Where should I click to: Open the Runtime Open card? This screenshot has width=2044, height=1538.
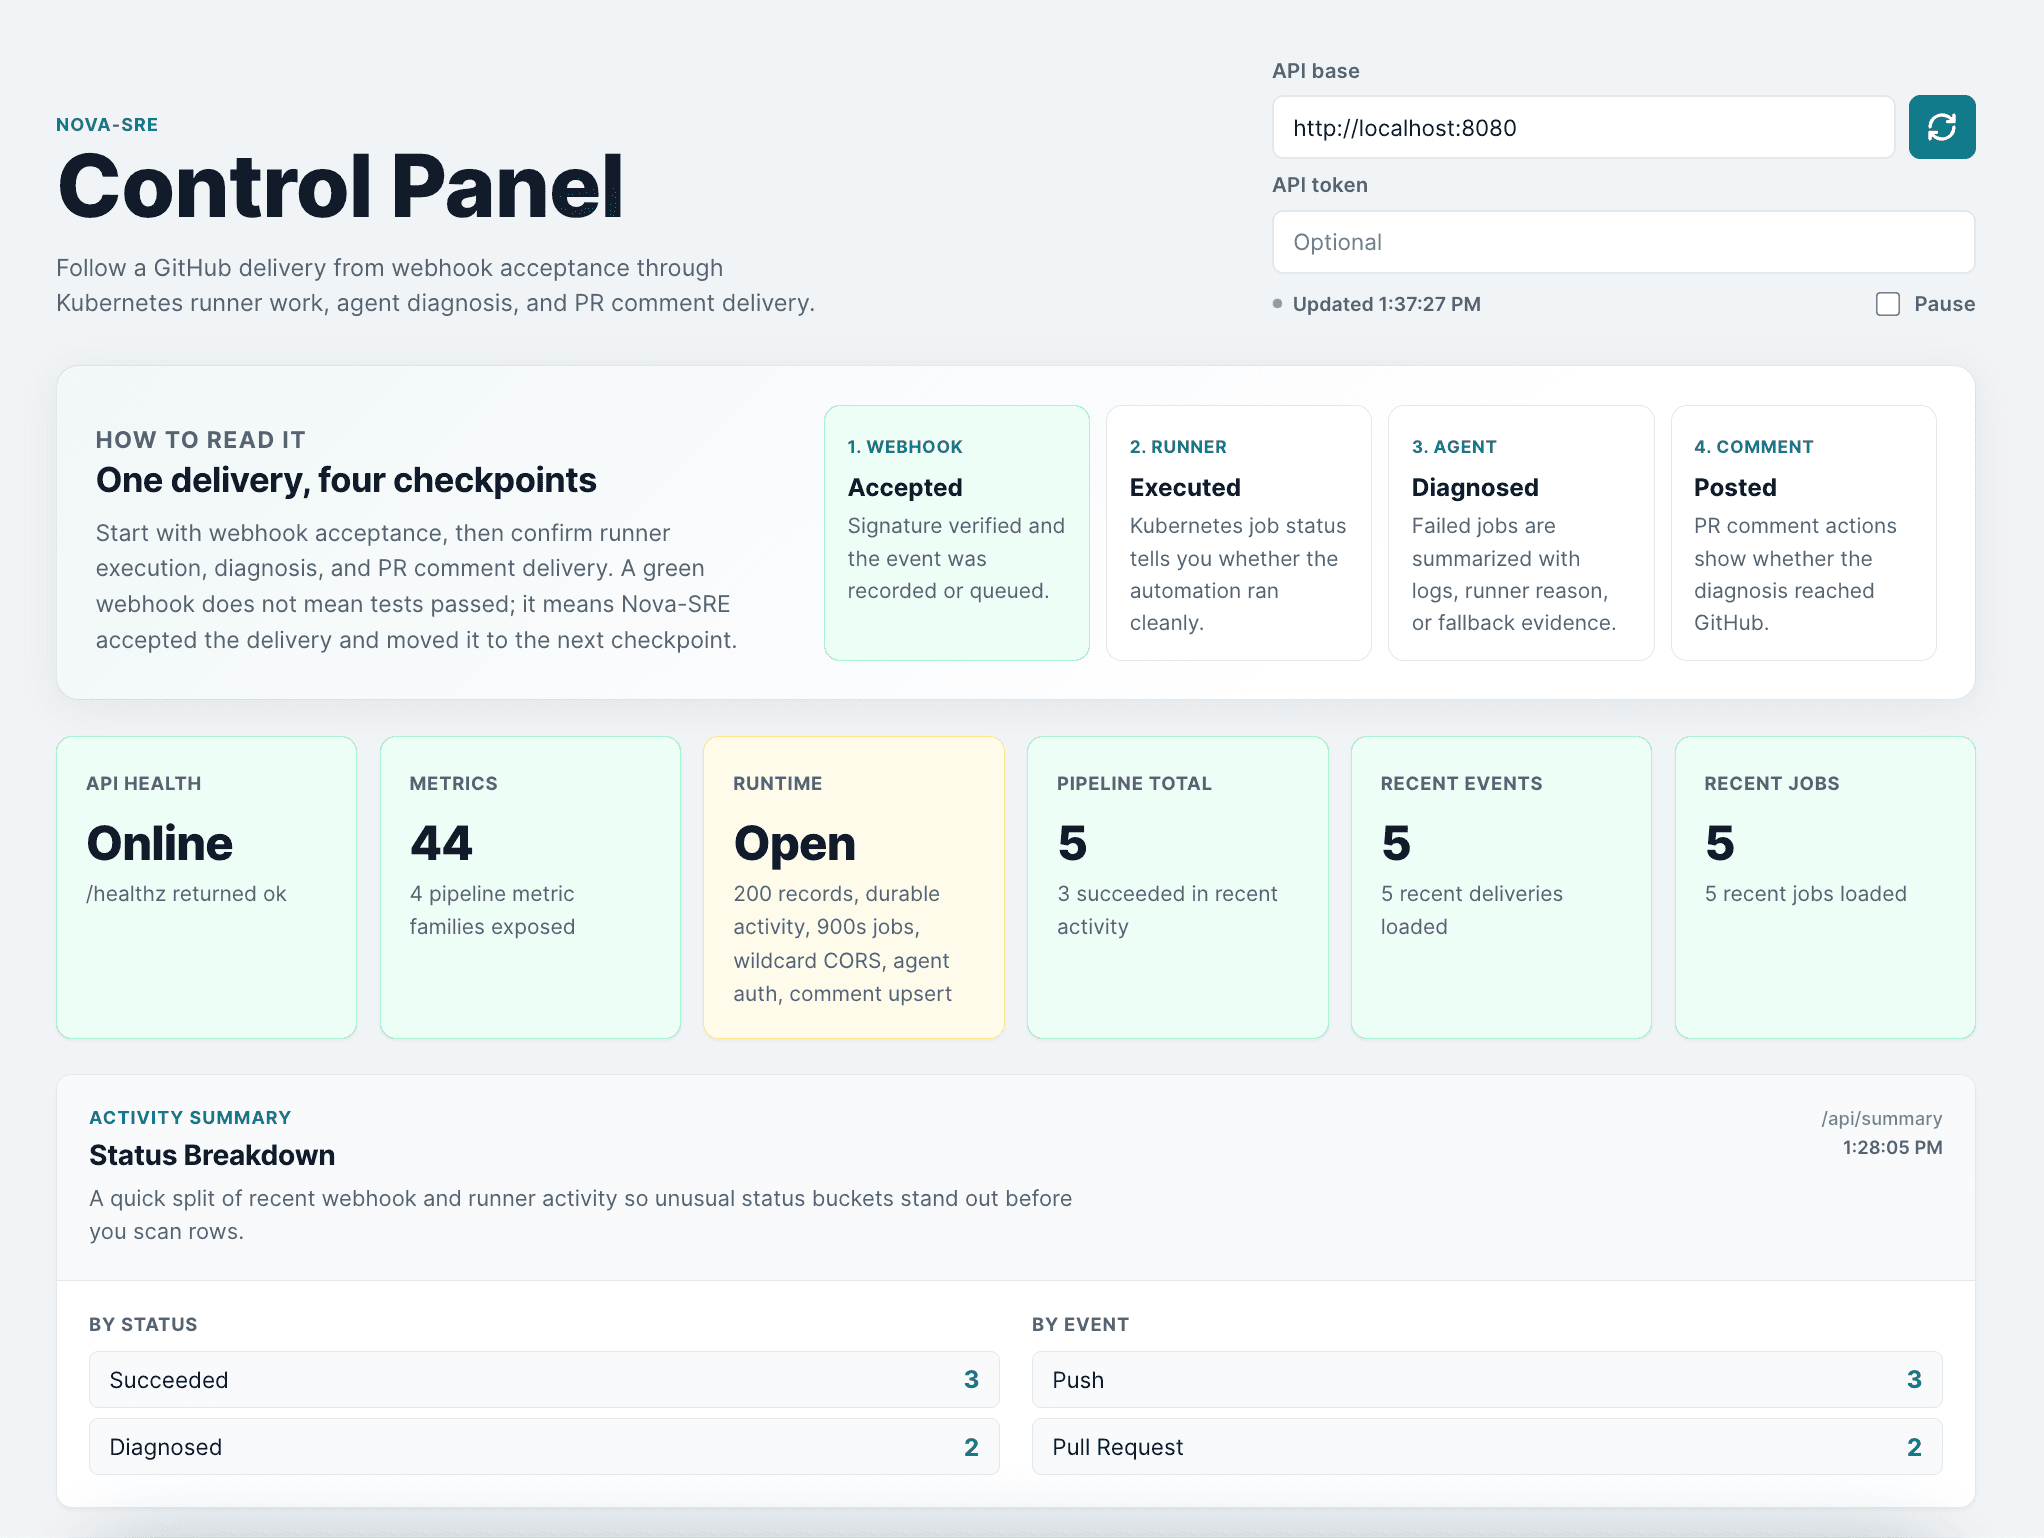pos(853,887)
